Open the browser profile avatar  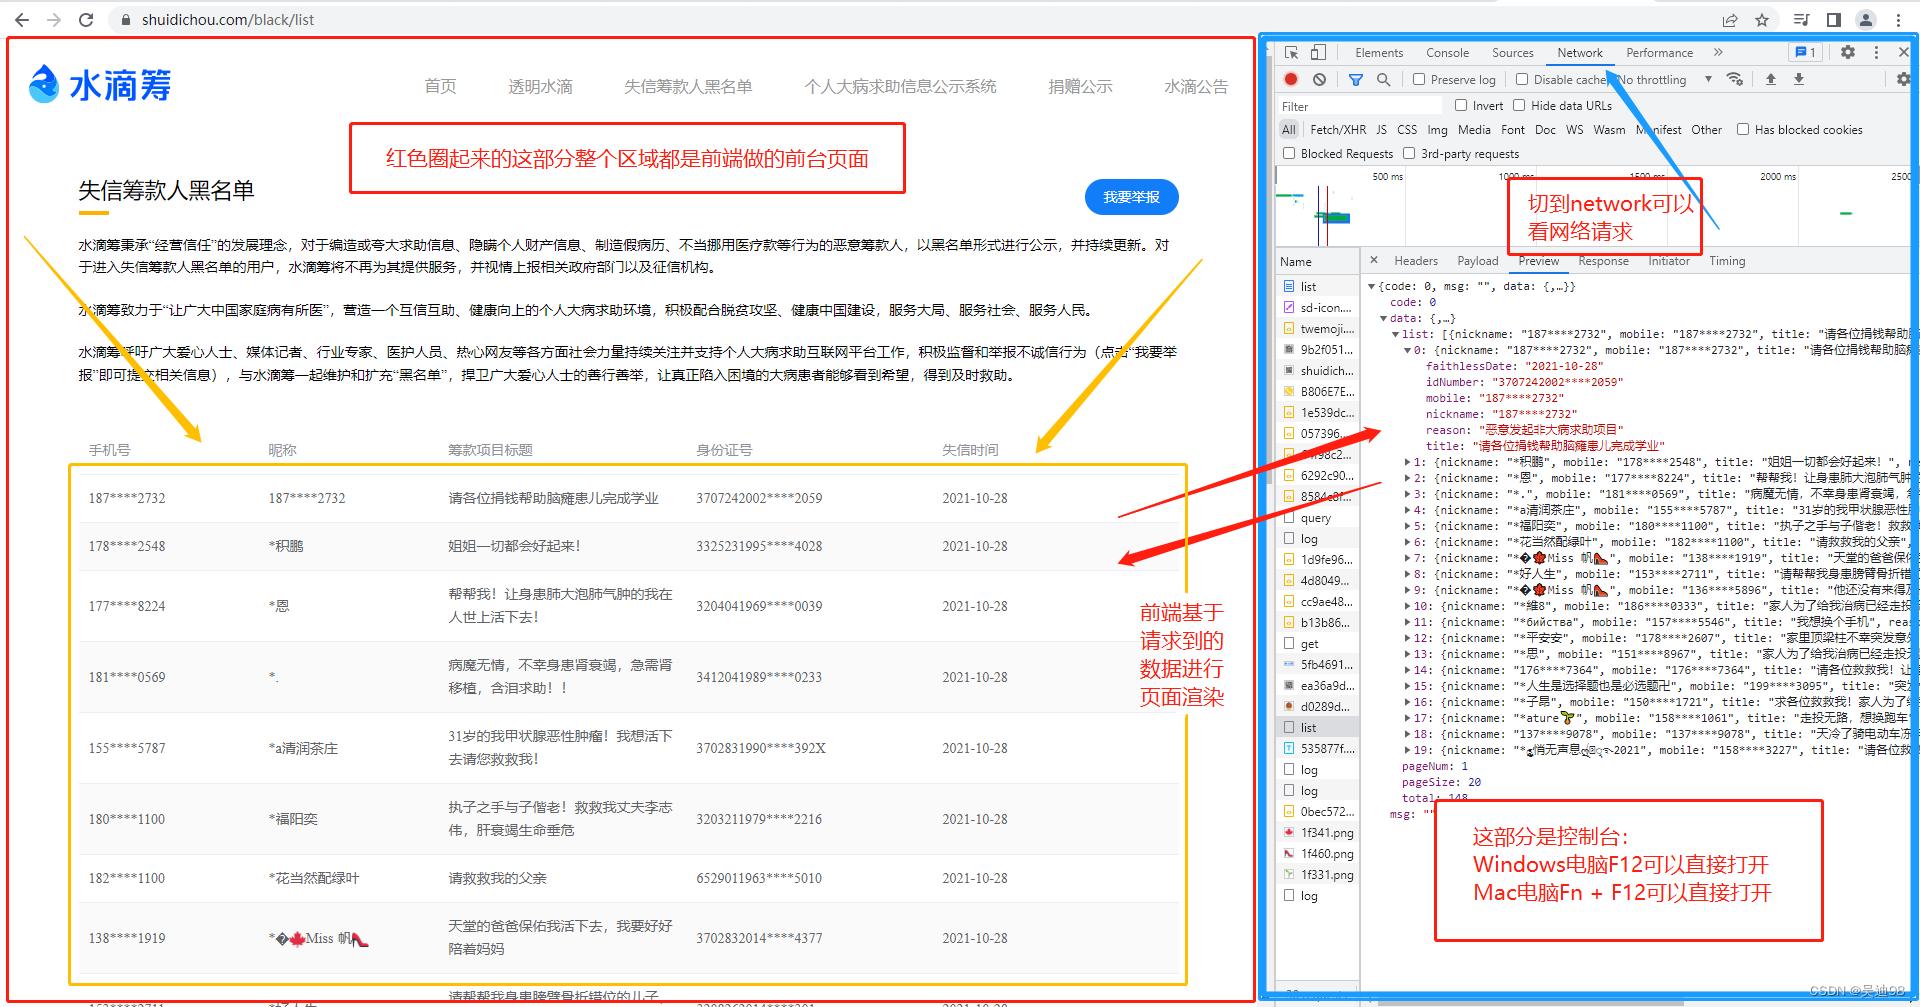1866,20
